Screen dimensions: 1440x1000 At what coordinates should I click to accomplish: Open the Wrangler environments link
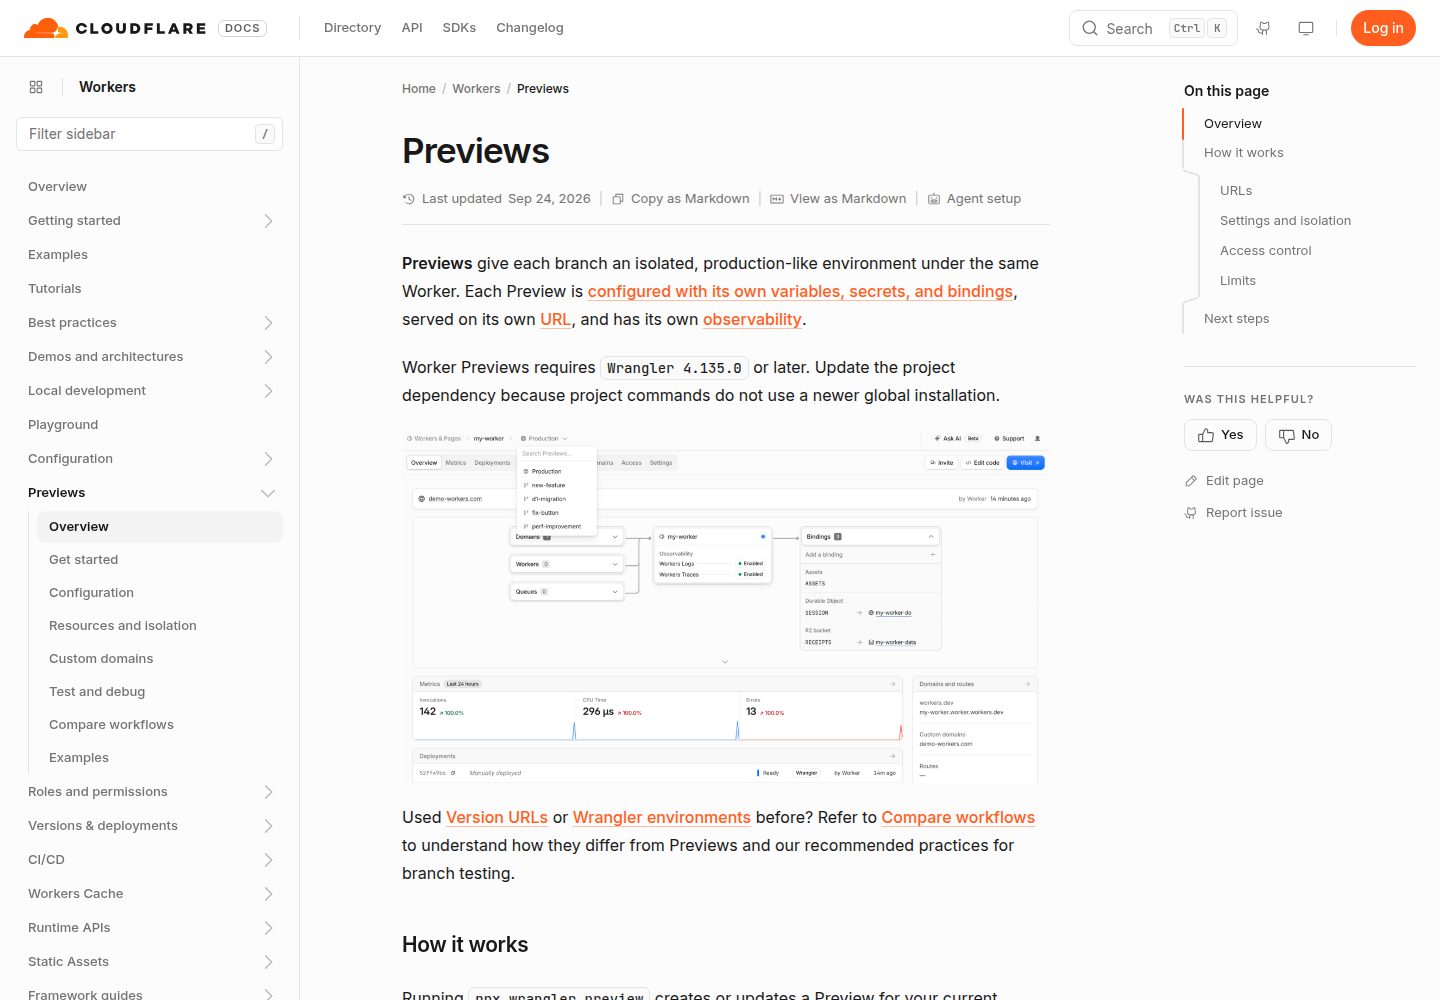pyautogui.click(x=662, y=817)
